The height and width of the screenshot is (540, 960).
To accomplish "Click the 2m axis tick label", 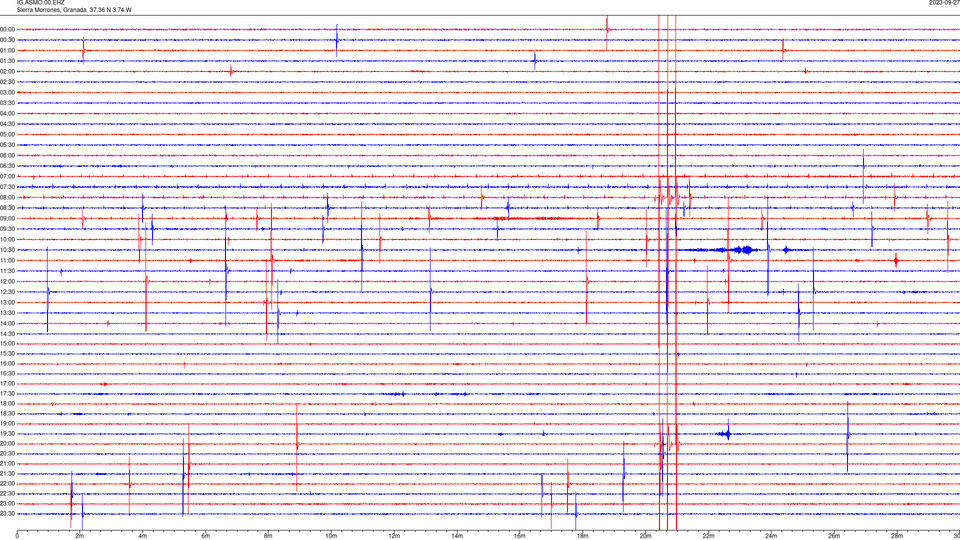I will pyautogui.click(x=80, y=536).
